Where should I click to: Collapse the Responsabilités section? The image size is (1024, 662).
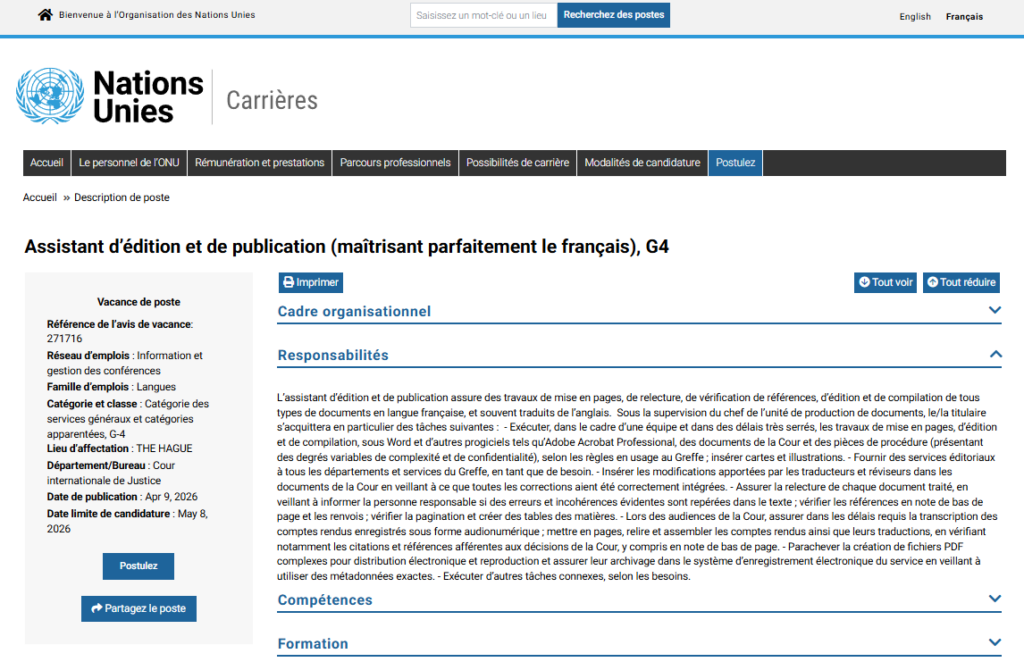(994, 355)
